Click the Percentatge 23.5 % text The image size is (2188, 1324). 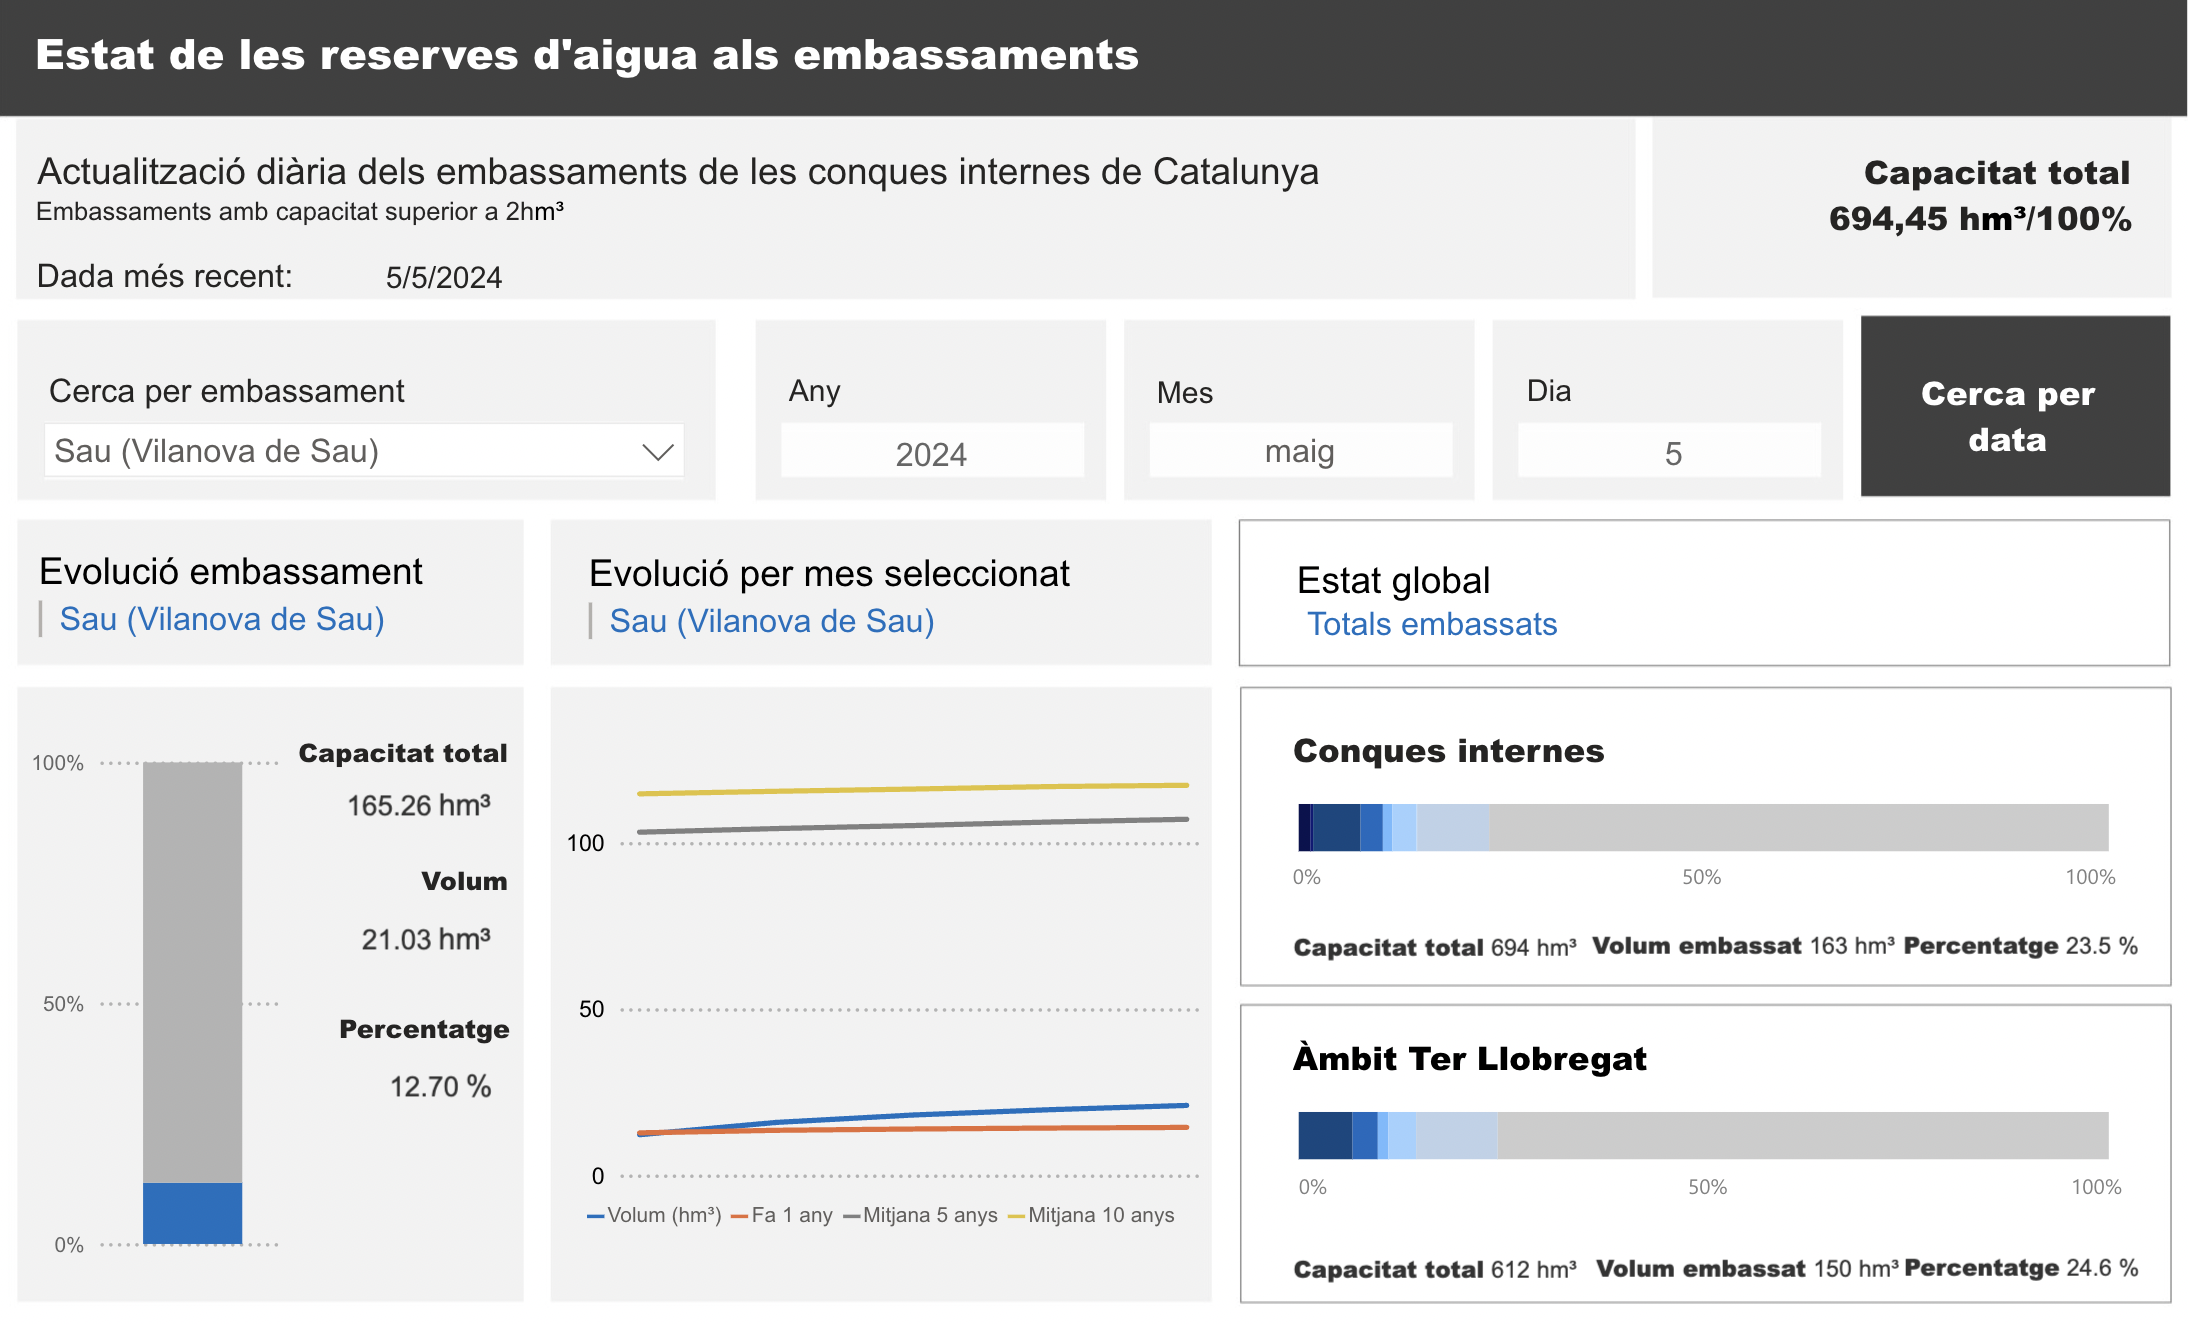click(x=2021, y=946)
